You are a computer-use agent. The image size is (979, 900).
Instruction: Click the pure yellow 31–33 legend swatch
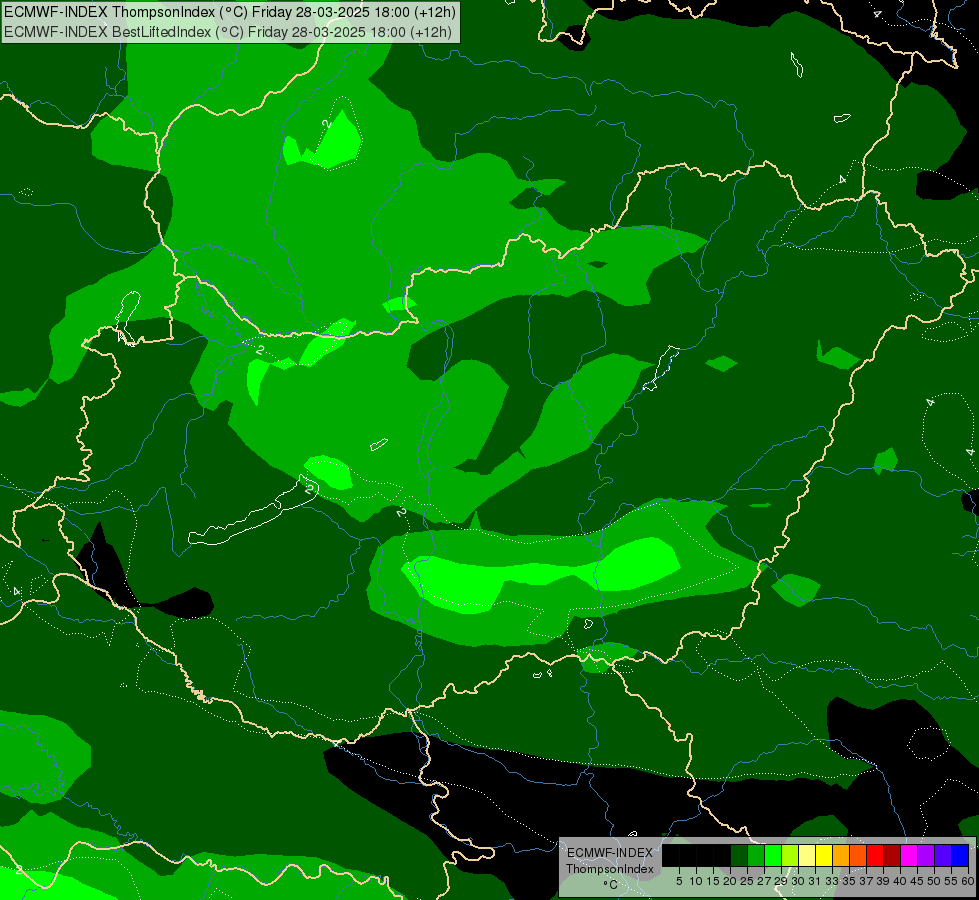tap(824, 855)
